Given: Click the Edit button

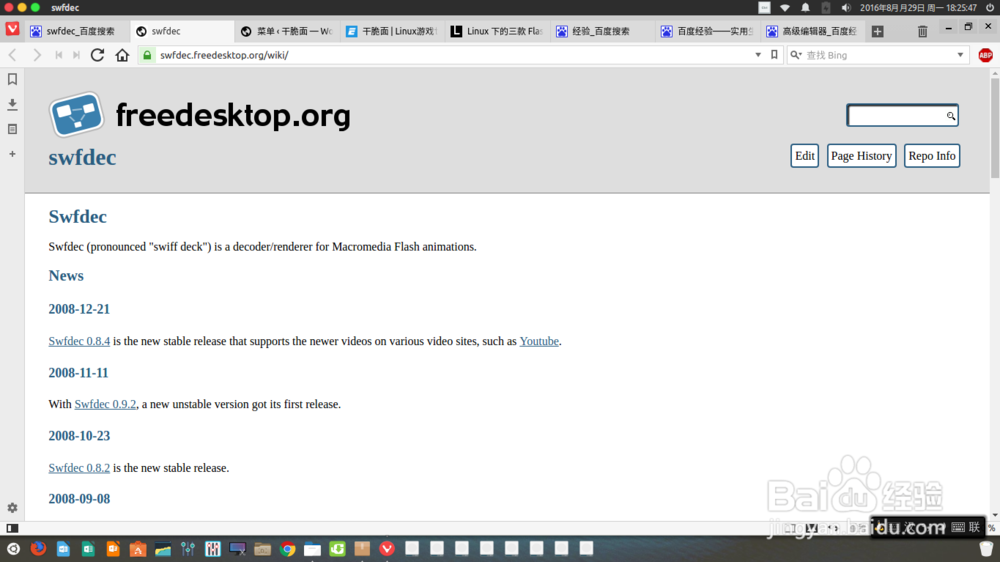Looking at the screenshot, I should 804,156.
